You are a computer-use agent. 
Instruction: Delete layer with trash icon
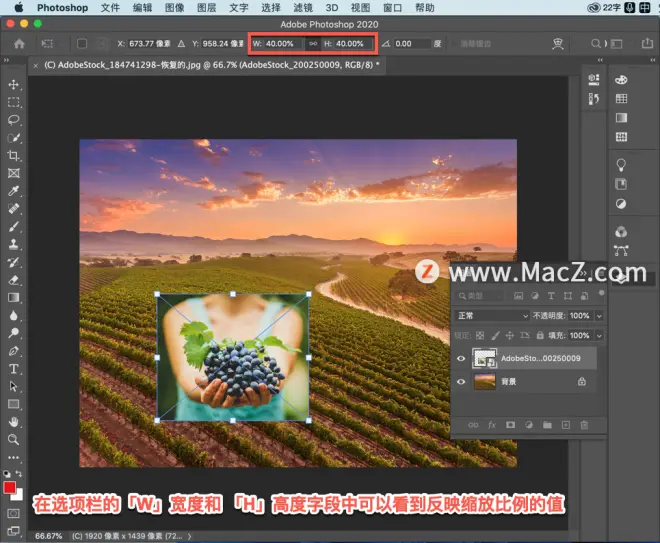point(584,425)
